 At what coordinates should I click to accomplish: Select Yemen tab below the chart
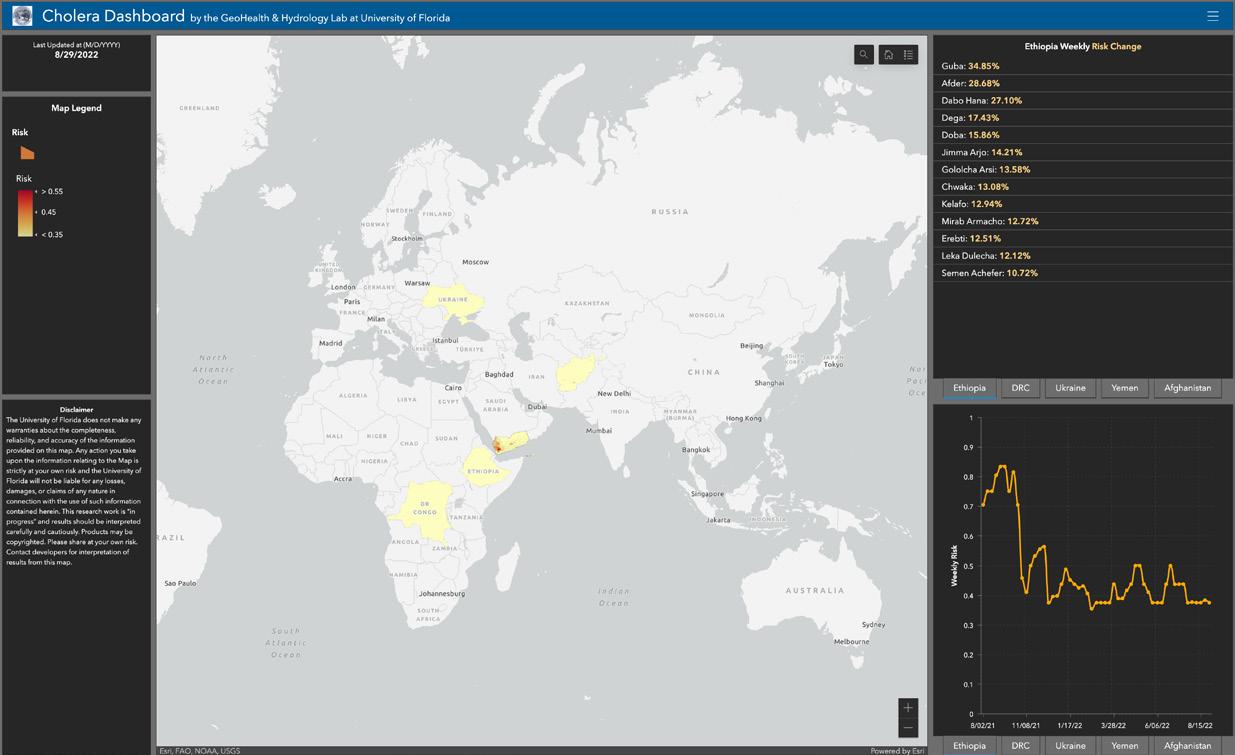click(x=1125, y=746)
